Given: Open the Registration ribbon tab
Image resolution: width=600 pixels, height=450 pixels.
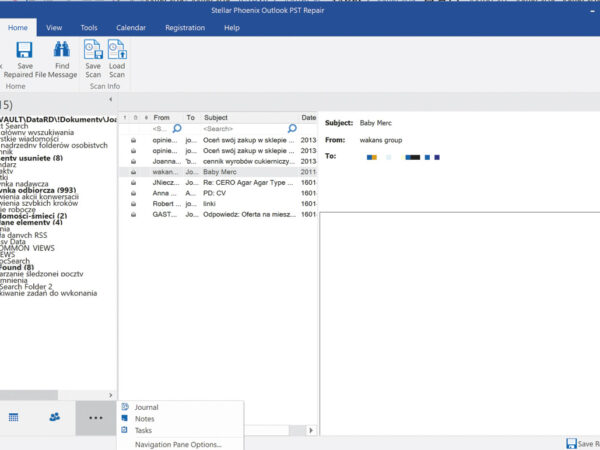Looking at the screenshot, I should 185,28.
